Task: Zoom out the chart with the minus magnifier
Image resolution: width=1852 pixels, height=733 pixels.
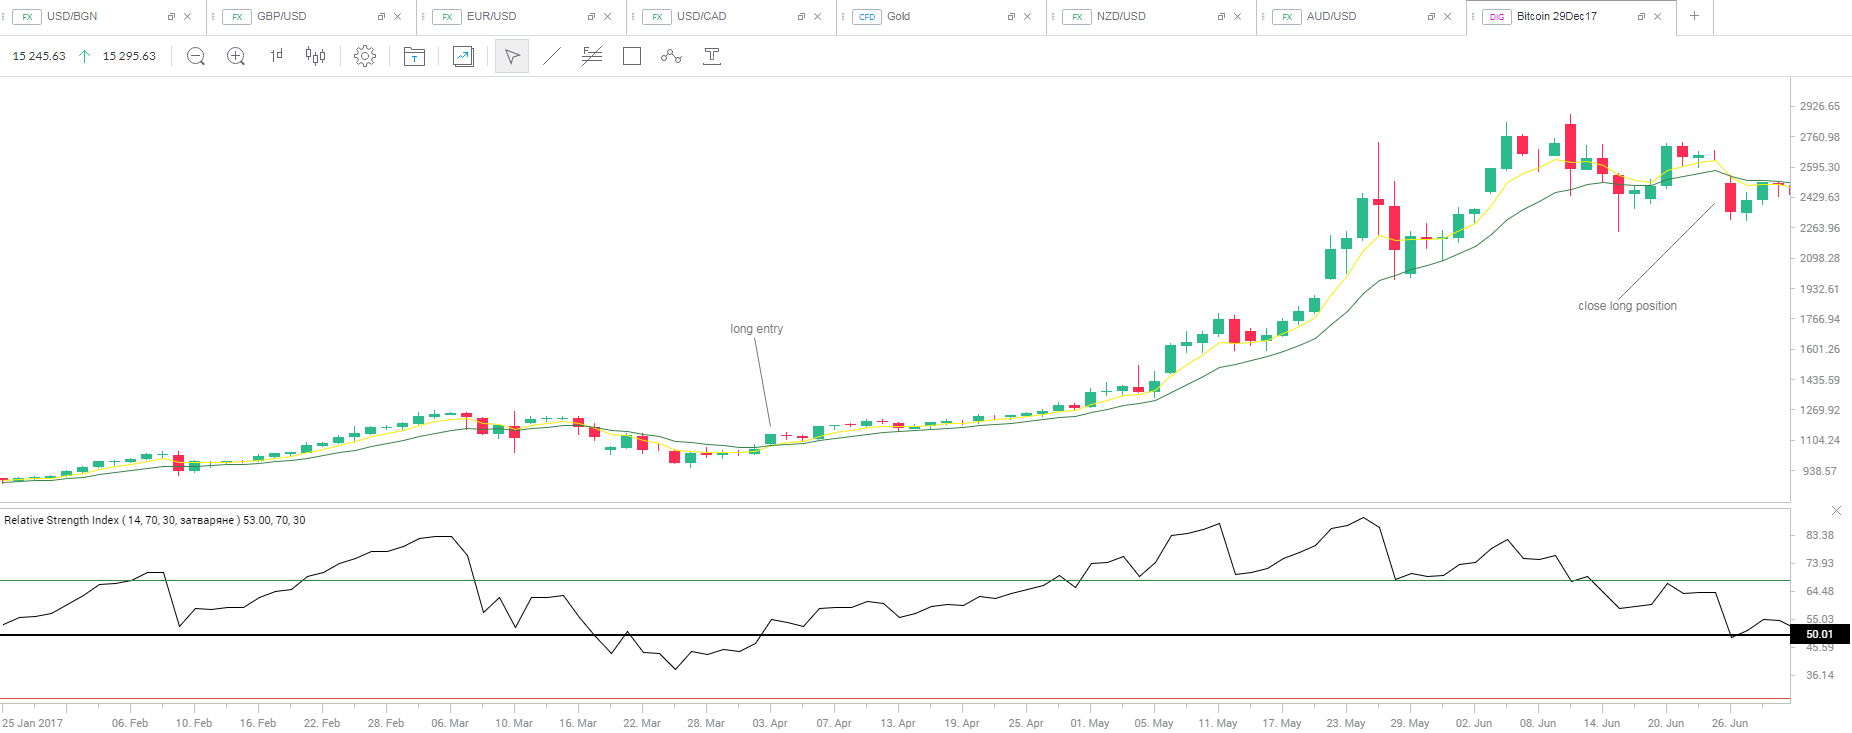Action: click(196, 57)
